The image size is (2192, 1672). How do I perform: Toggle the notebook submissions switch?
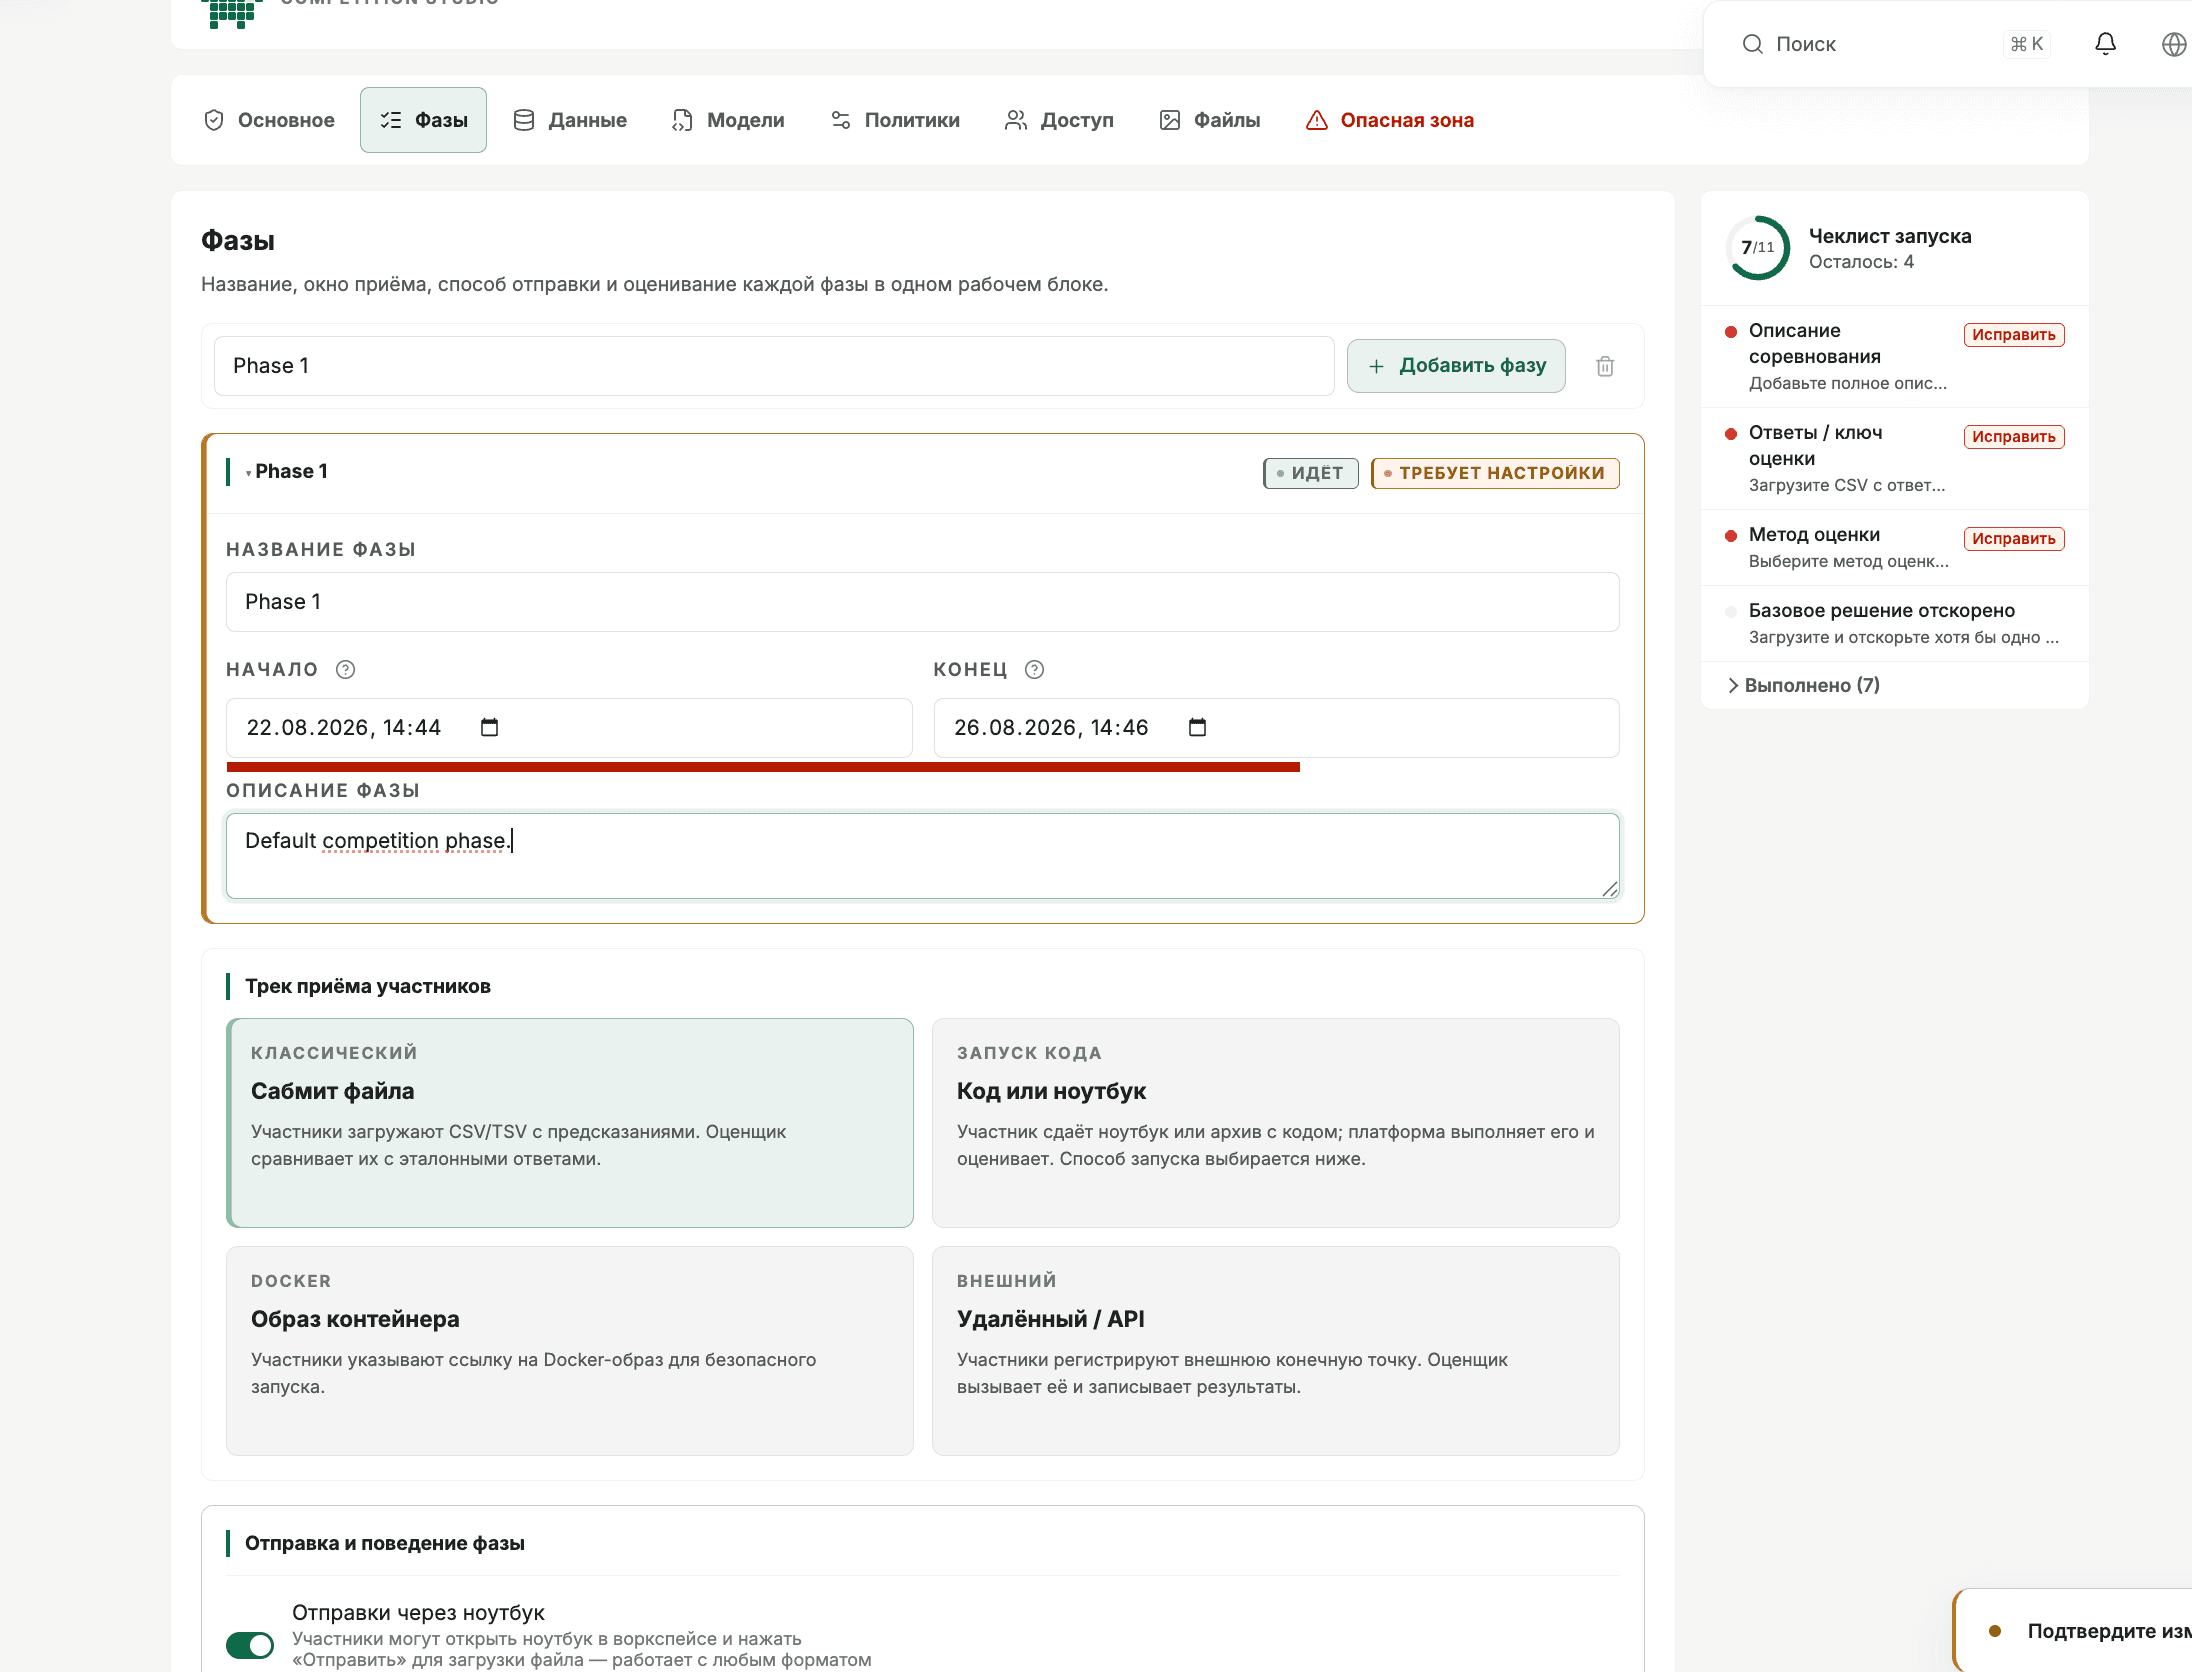[250, 1645]
